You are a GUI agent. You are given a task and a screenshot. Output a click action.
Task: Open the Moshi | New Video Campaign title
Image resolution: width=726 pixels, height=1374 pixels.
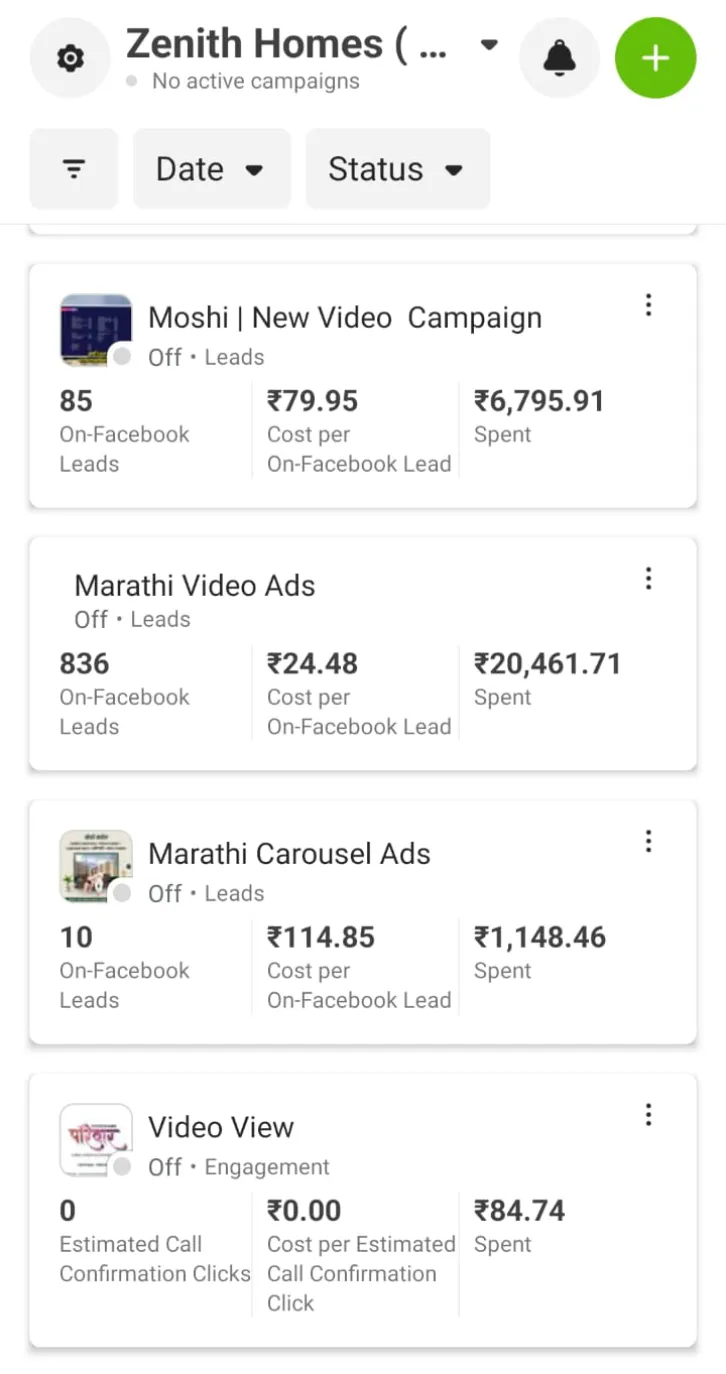[345, 318]
